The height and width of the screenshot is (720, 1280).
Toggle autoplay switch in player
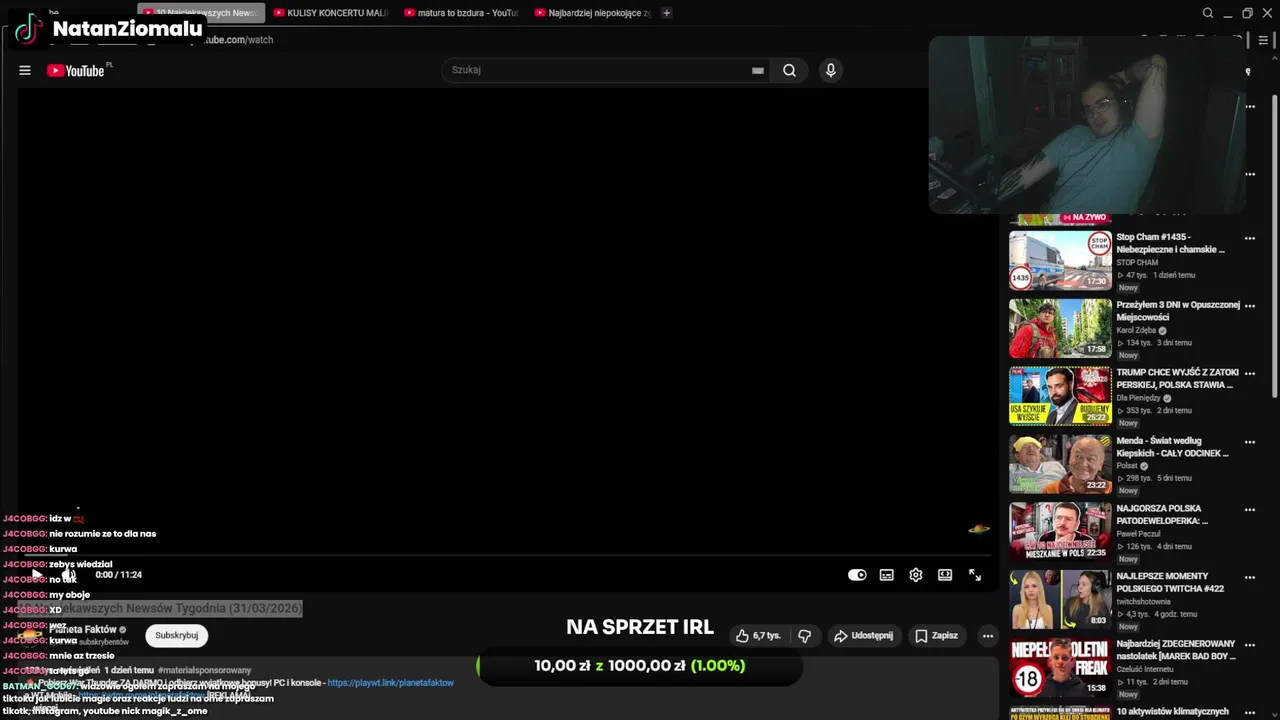pyautogui.click(x=857, y=575)
